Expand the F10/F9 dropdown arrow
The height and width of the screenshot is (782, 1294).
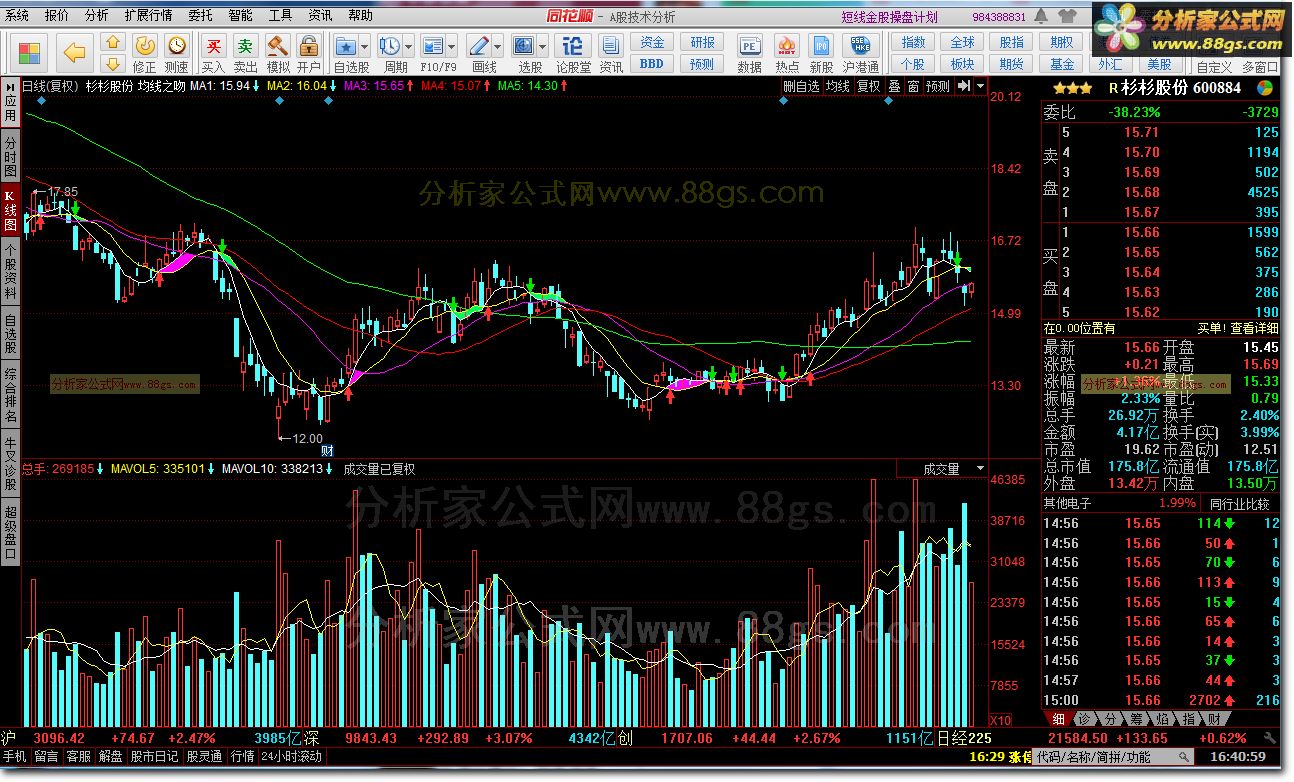click(x=453, y=46)
